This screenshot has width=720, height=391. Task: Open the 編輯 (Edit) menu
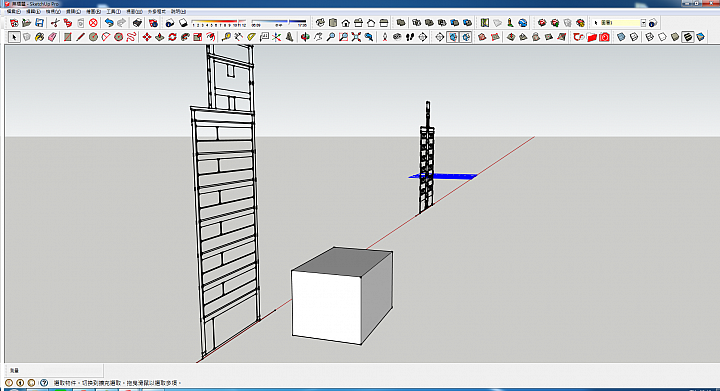(x=33, y=11)
